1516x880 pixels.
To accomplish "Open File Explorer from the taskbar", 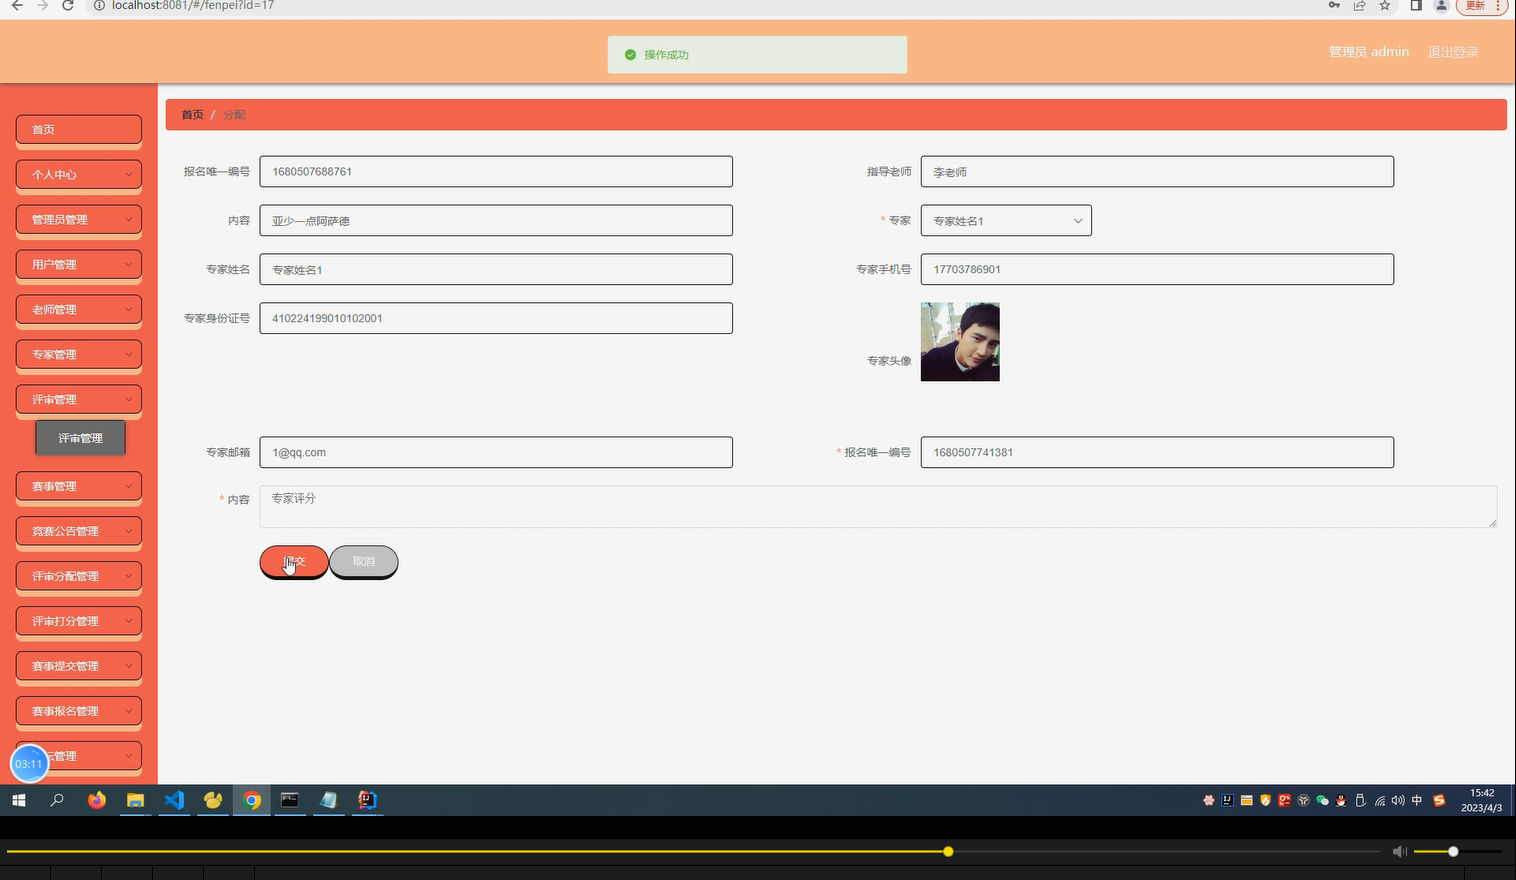I will [x=135, y=800].
